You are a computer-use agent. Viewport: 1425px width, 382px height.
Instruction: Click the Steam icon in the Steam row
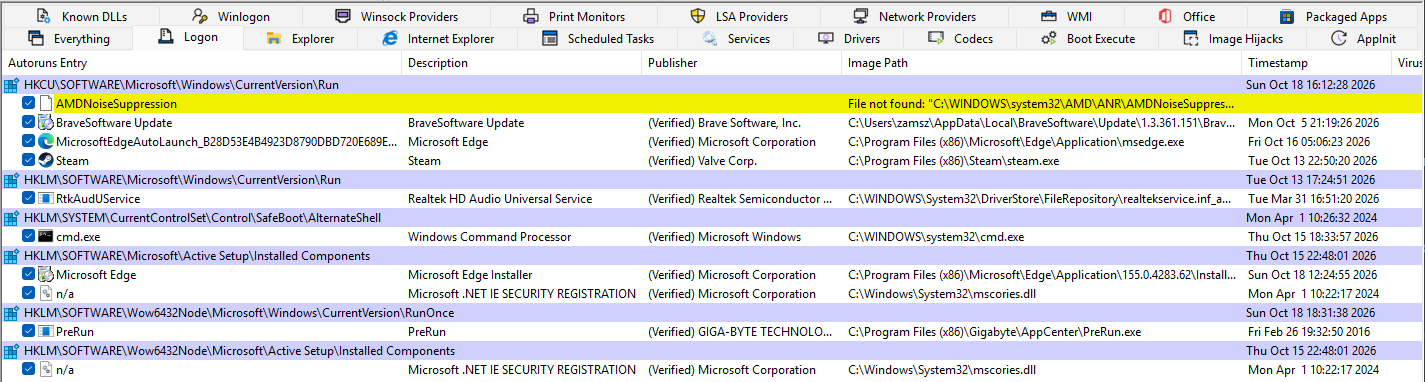point(46,161)
